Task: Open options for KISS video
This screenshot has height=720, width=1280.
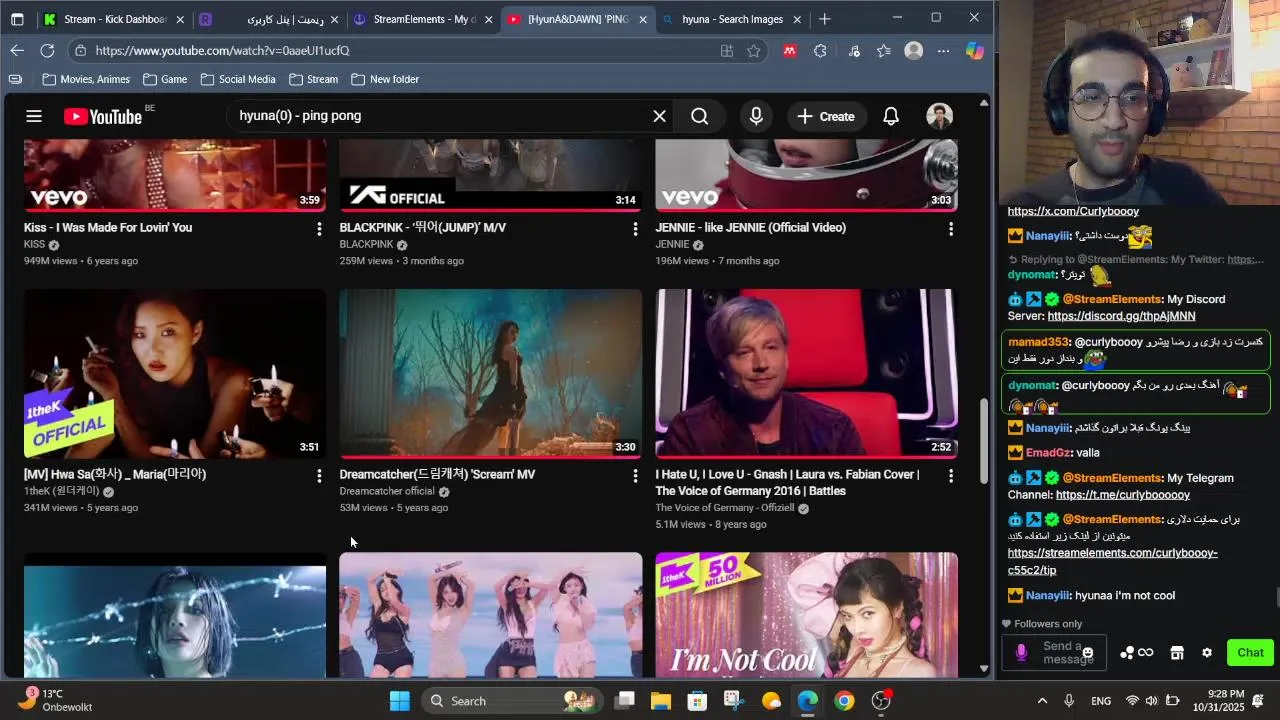Action: 319,229
